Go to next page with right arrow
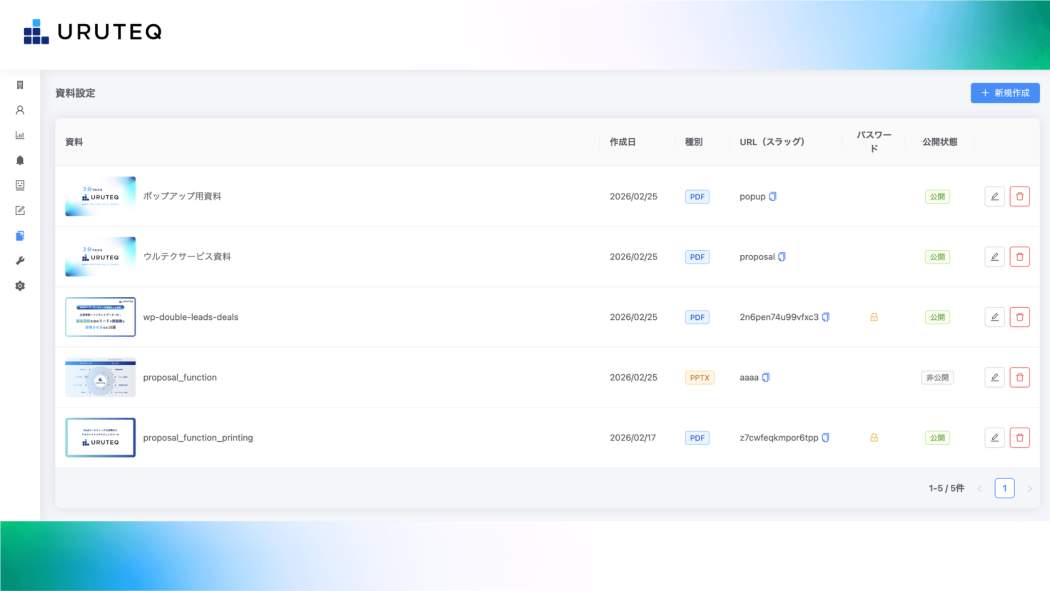 point(1029,489)
